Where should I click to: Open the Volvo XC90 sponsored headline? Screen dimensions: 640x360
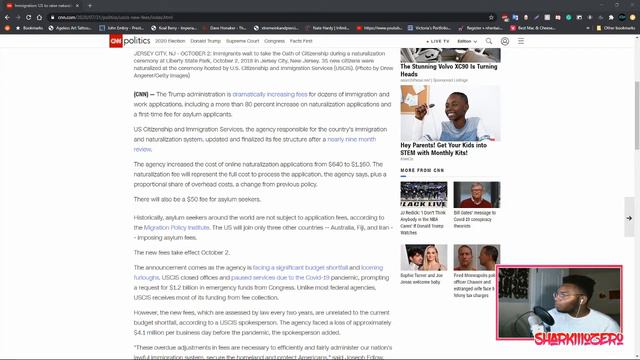point(449,70)
